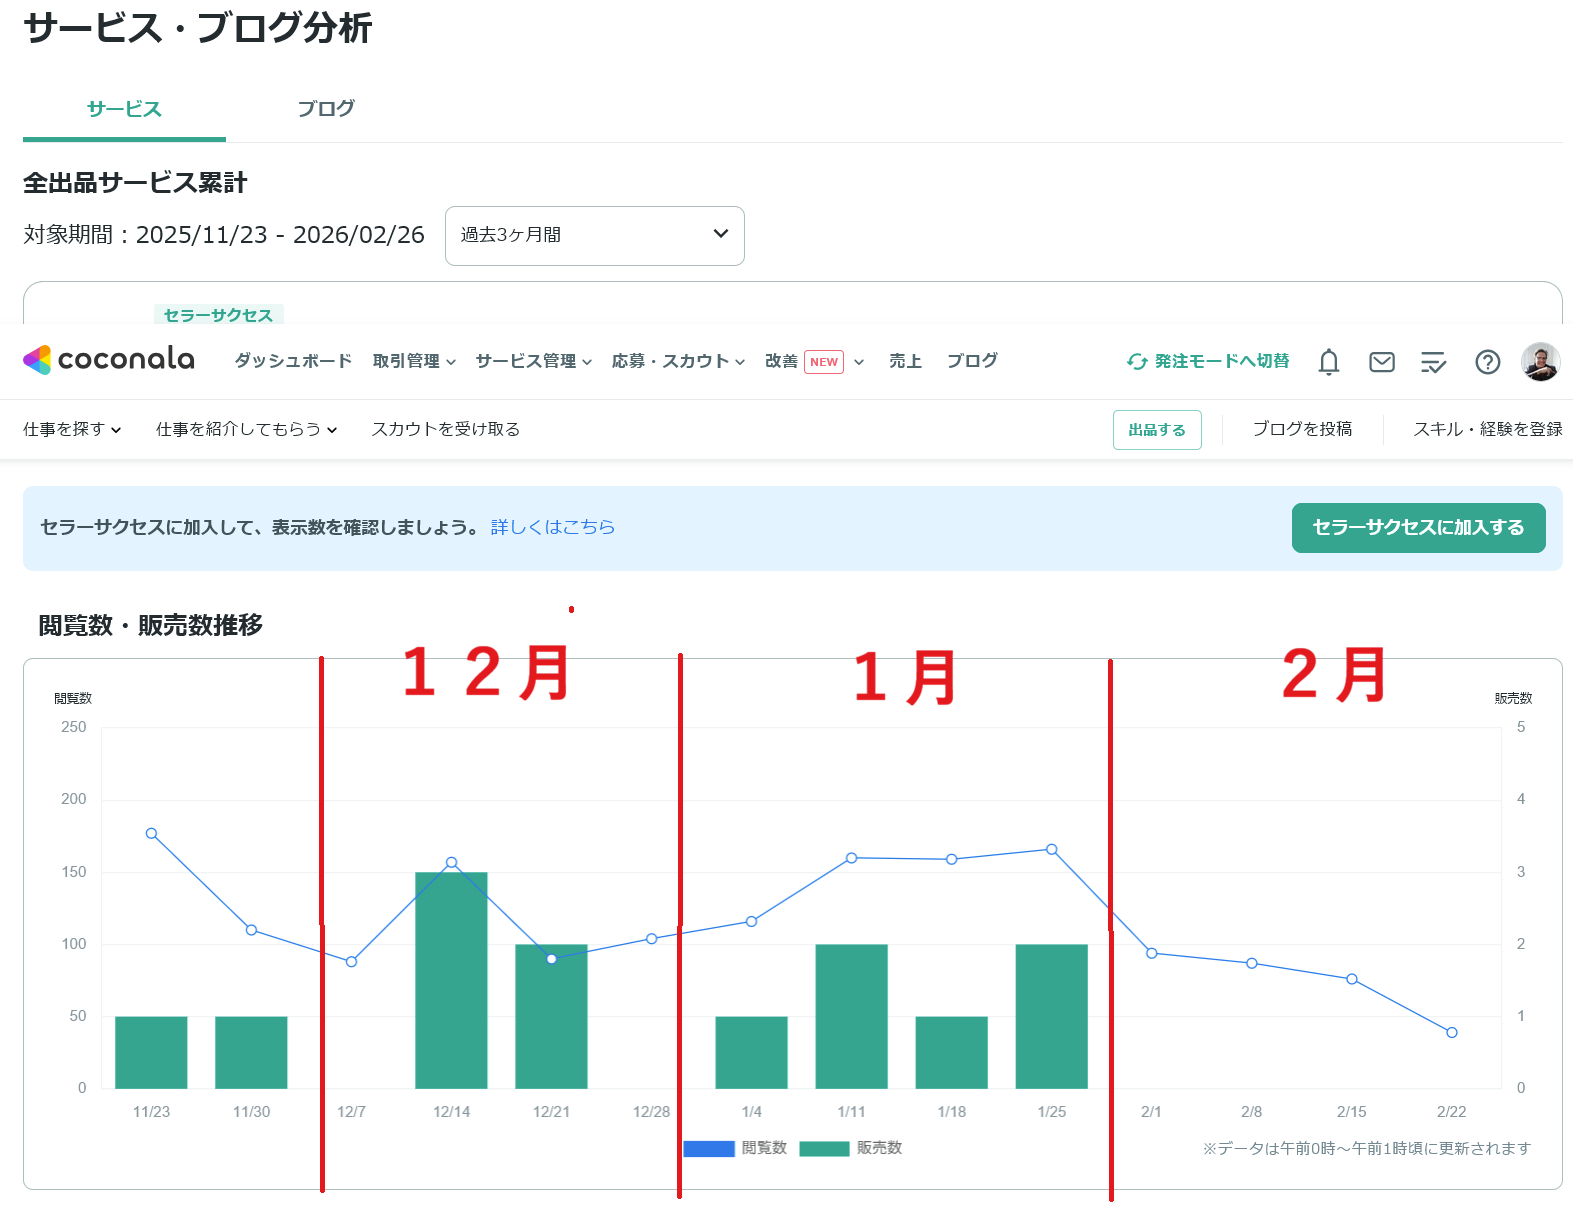The width and height of the screenshot is (1573, 1224).
Task: Expand the 改善 NEW menu
Action: click(814, 361)
